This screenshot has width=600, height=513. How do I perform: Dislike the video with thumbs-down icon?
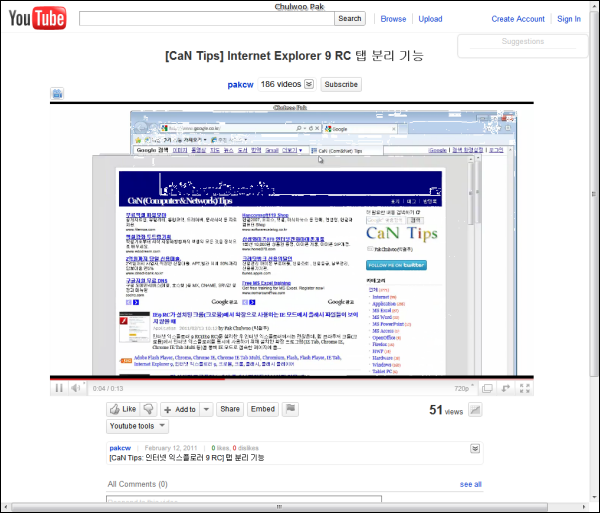[x=148, y=409]
